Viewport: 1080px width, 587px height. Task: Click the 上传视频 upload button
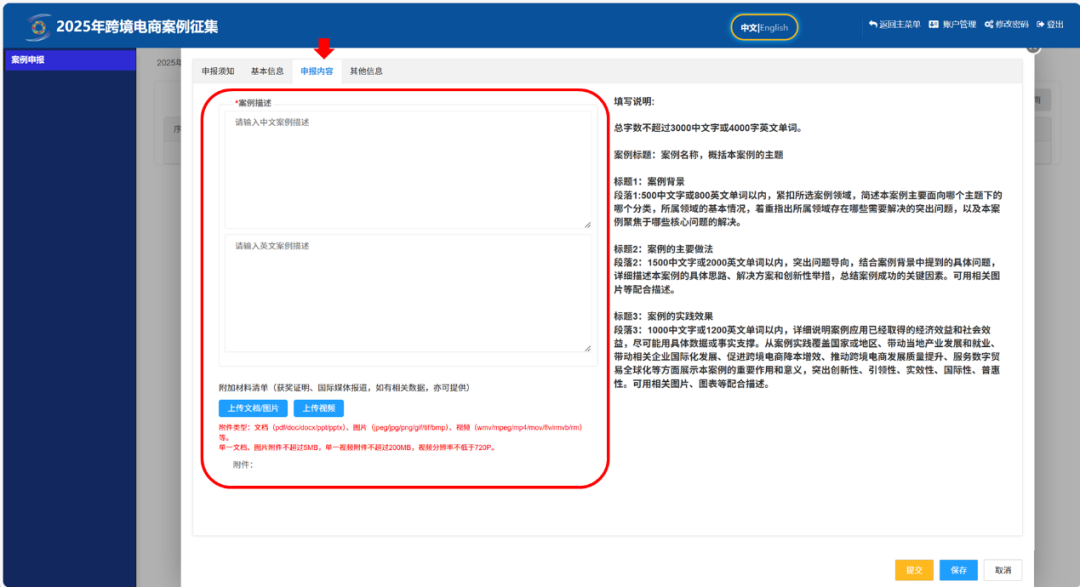[x=318, y=408]
